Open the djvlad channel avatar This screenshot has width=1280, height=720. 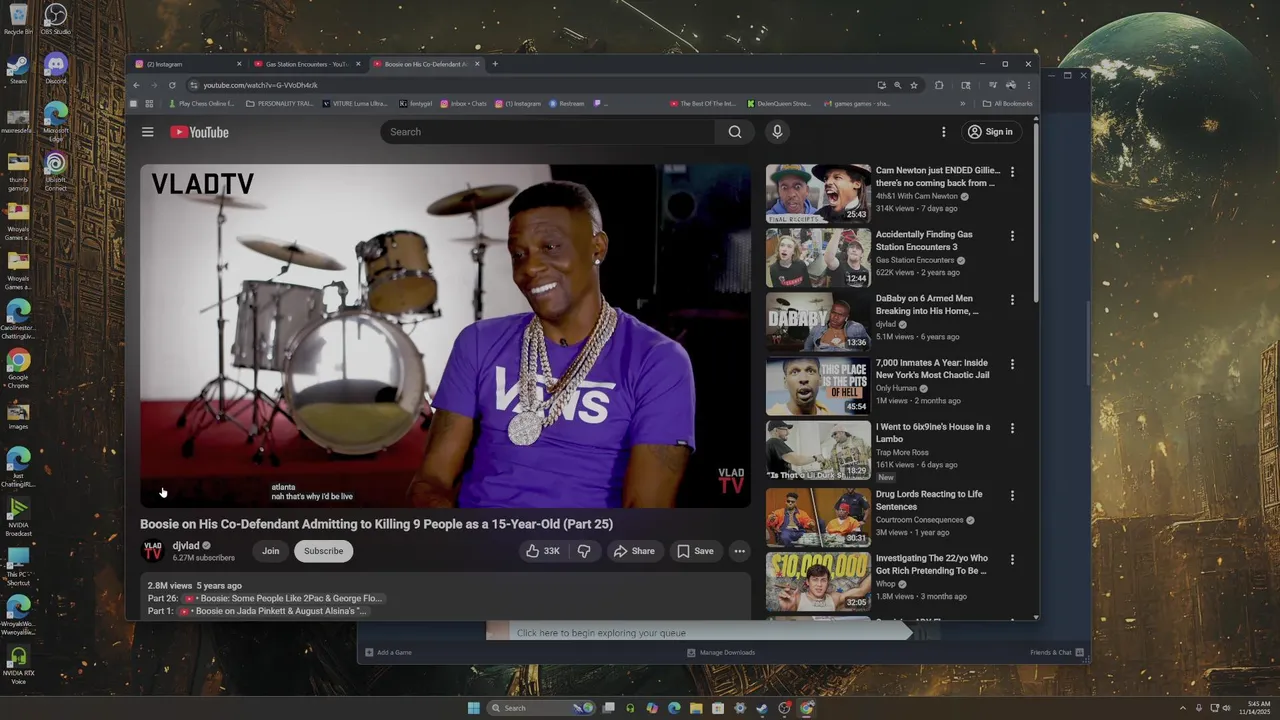coord(153,551)
